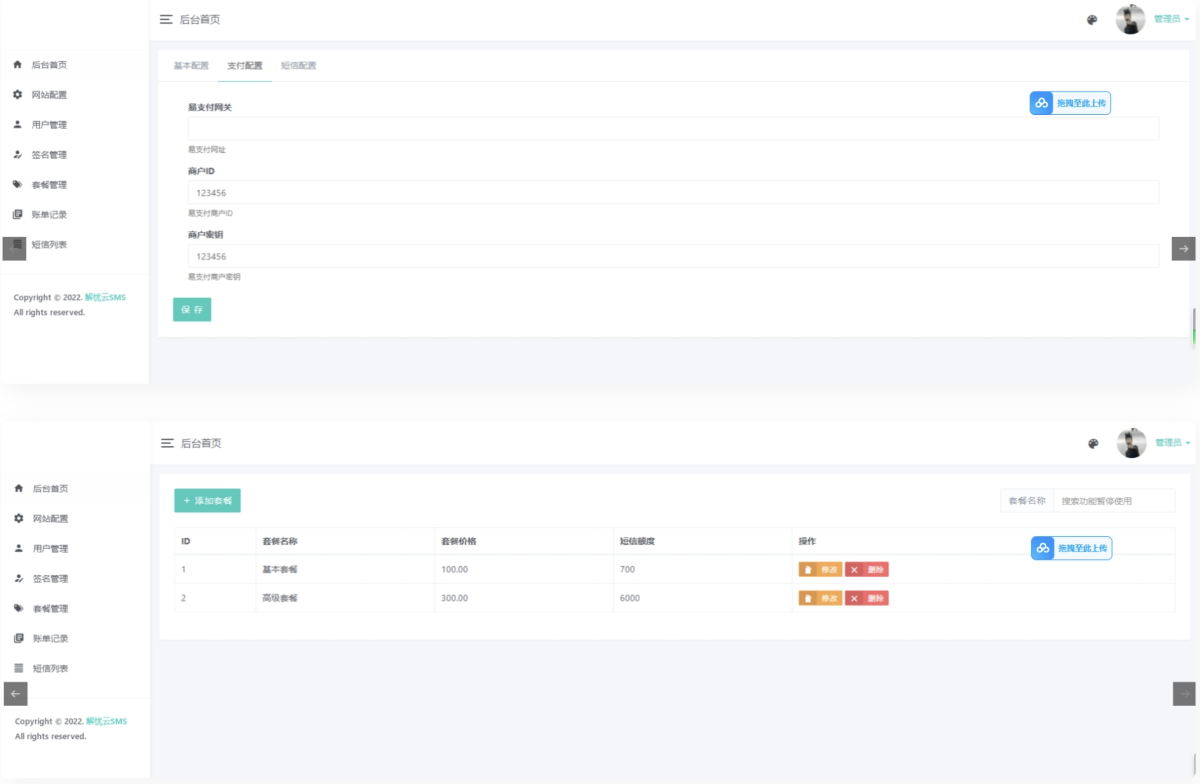Screen dimensions: 1200x784
Task: Click the 高级套餐 name cell
Action: (x=345, y=598)
